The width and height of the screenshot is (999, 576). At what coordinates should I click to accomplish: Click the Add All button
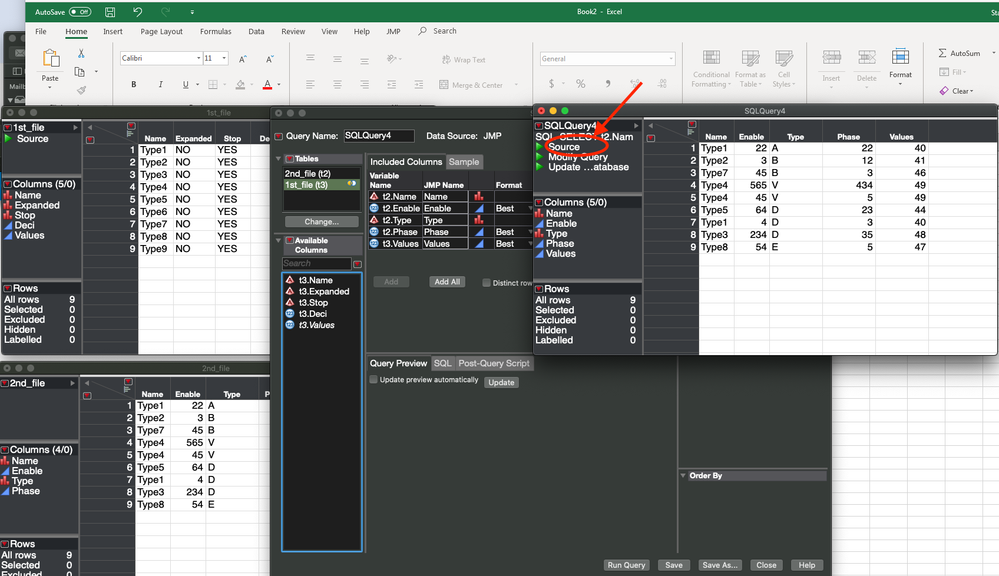tap(447, 282)
